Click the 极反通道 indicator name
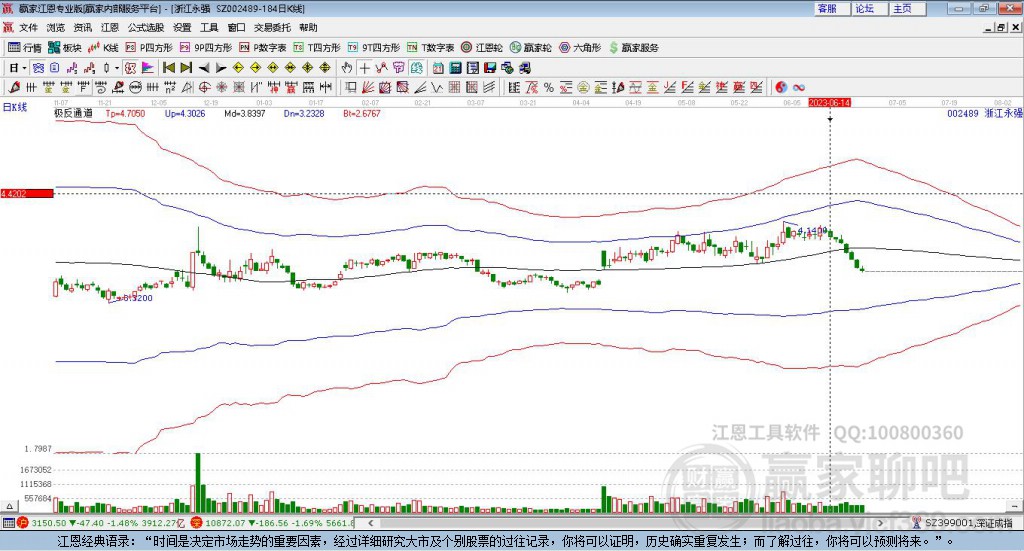Viewport: 1024px width, 551px height. [x=73, y=113]
